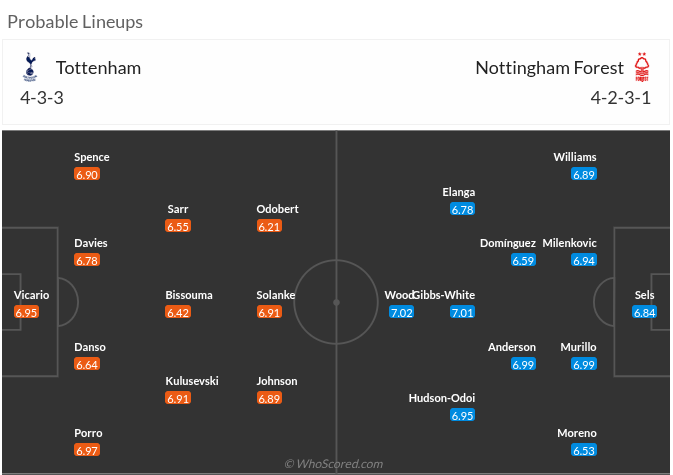
Task: Click the Tottenham club crest icon
Action: pyautogui.click(x=28, y=68)
